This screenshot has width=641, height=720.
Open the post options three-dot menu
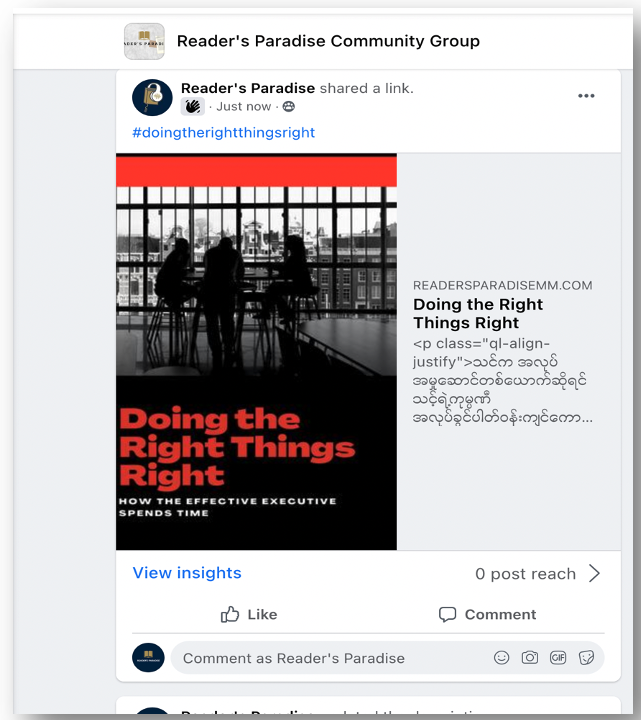pyautogui.click(x=586, y=96)
